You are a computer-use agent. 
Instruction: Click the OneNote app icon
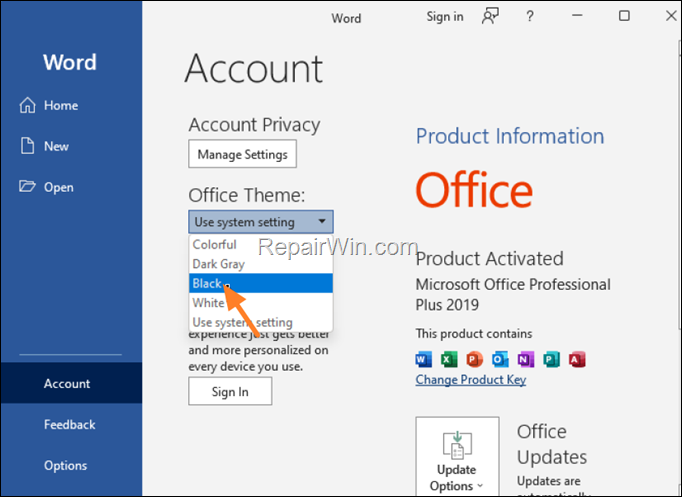click(x=525, y=359)
